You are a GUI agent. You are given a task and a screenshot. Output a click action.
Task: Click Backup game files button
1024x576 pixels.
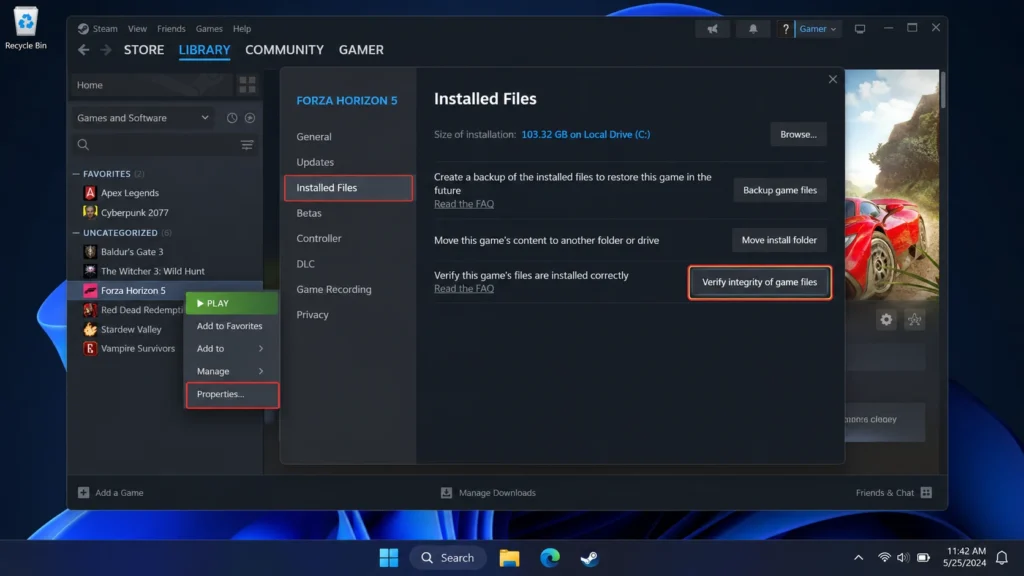(x=780, y=190)
